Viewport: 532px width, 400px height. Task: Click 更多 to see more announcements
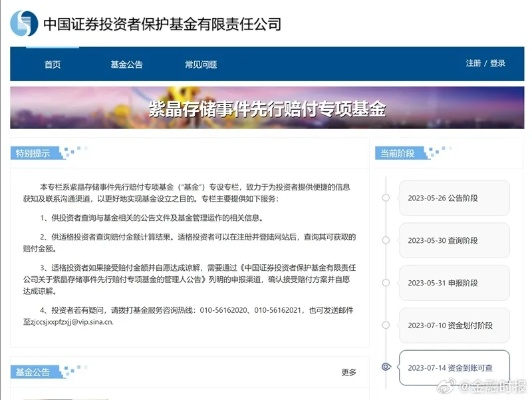pyautogui.click(x=349, y=373)
